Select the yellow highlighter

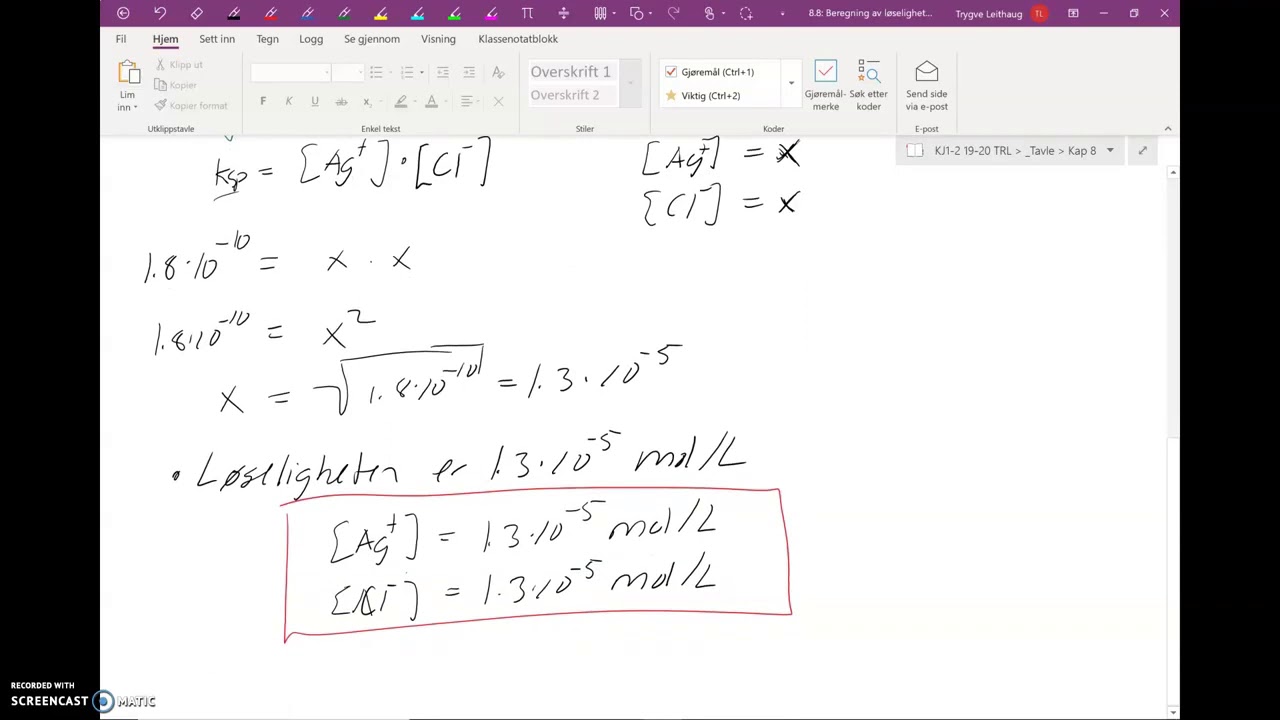click(x=381, y=13)
